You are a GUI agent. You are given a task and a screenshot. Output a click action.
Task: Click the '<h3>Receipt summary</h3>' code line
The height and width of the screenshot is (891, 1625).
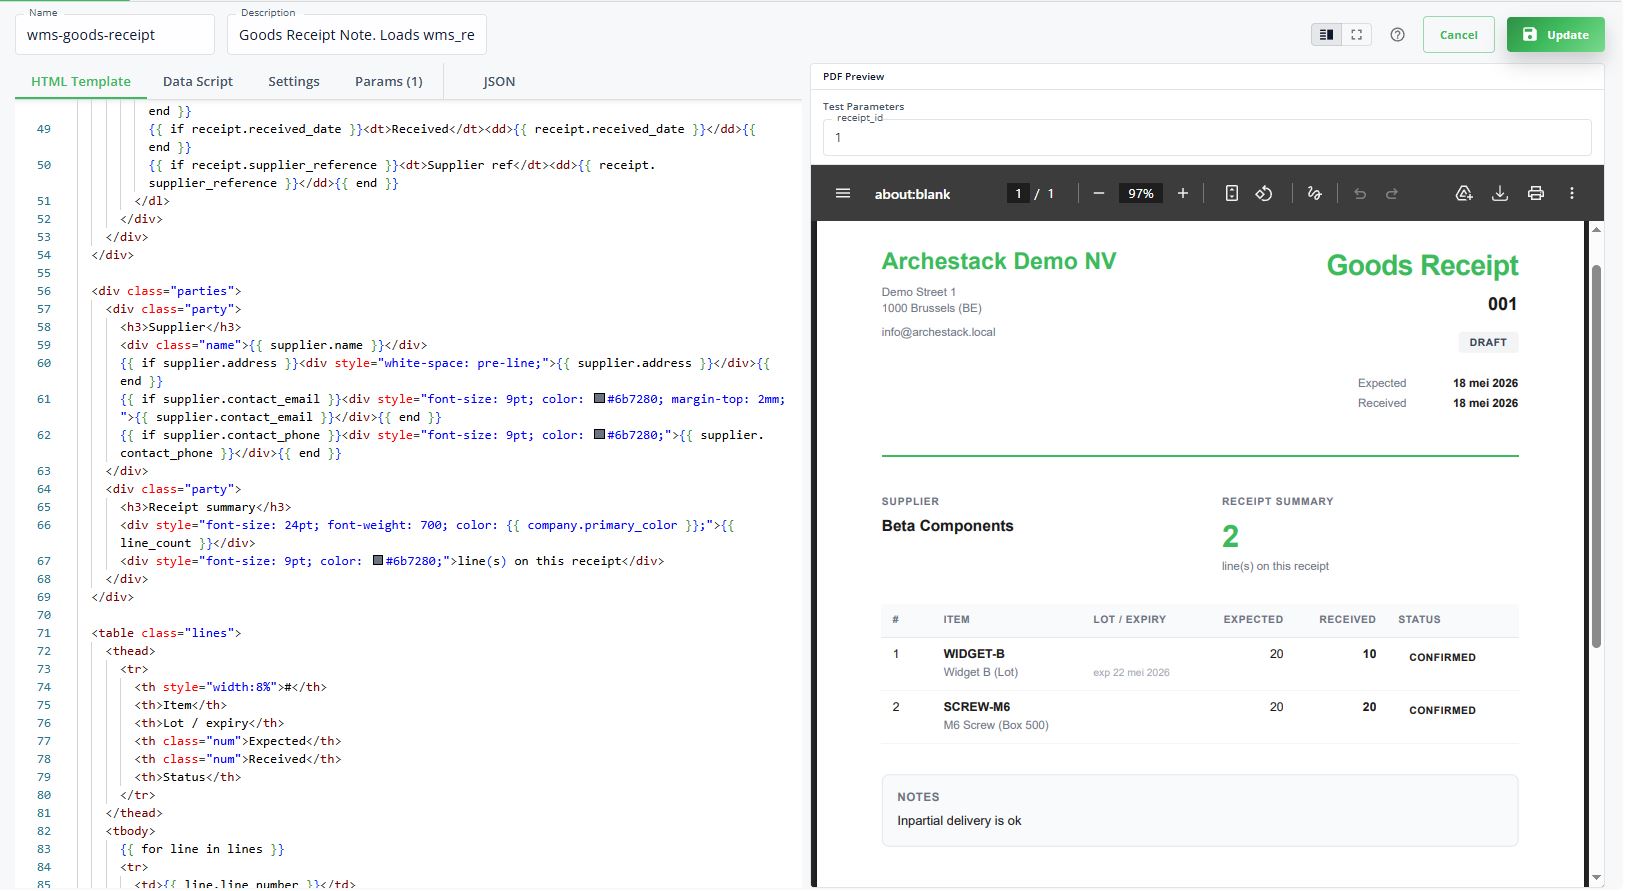point(205,507)
